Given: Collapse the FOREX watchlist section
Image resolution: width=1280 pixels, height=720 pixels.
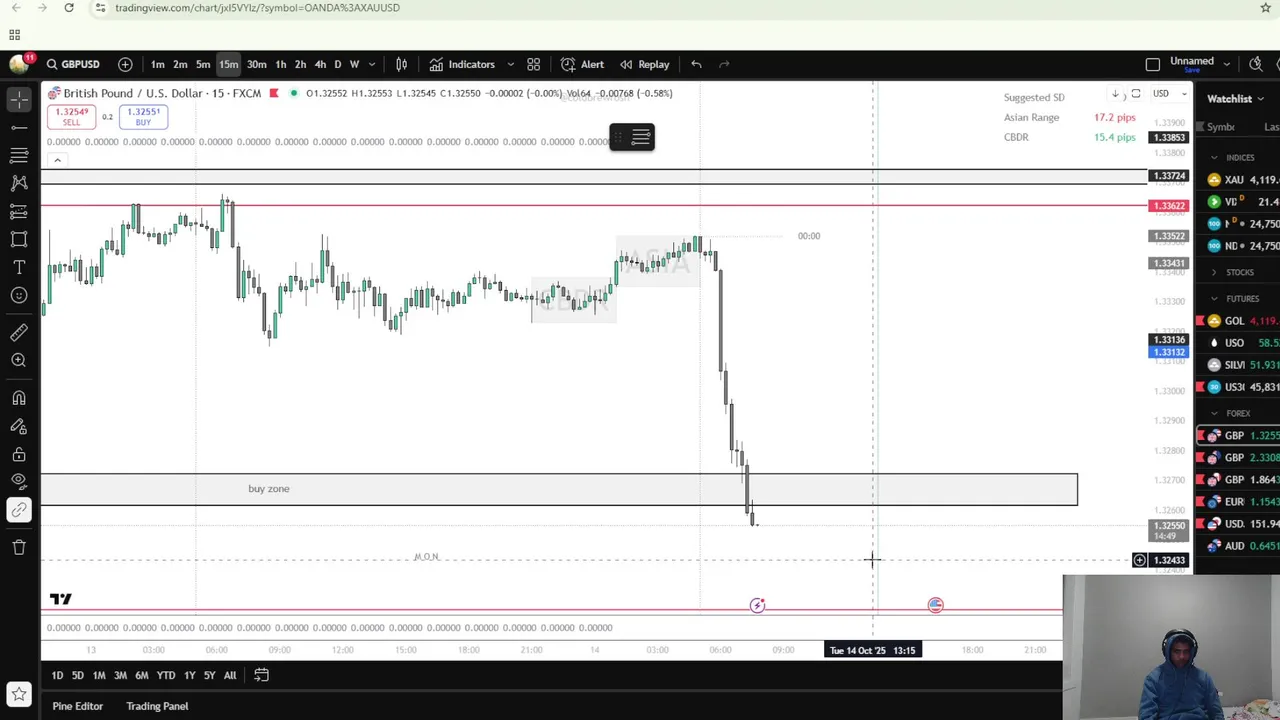Looking at the screenshot, I should pyautogui.click(x=1214, y=413).
